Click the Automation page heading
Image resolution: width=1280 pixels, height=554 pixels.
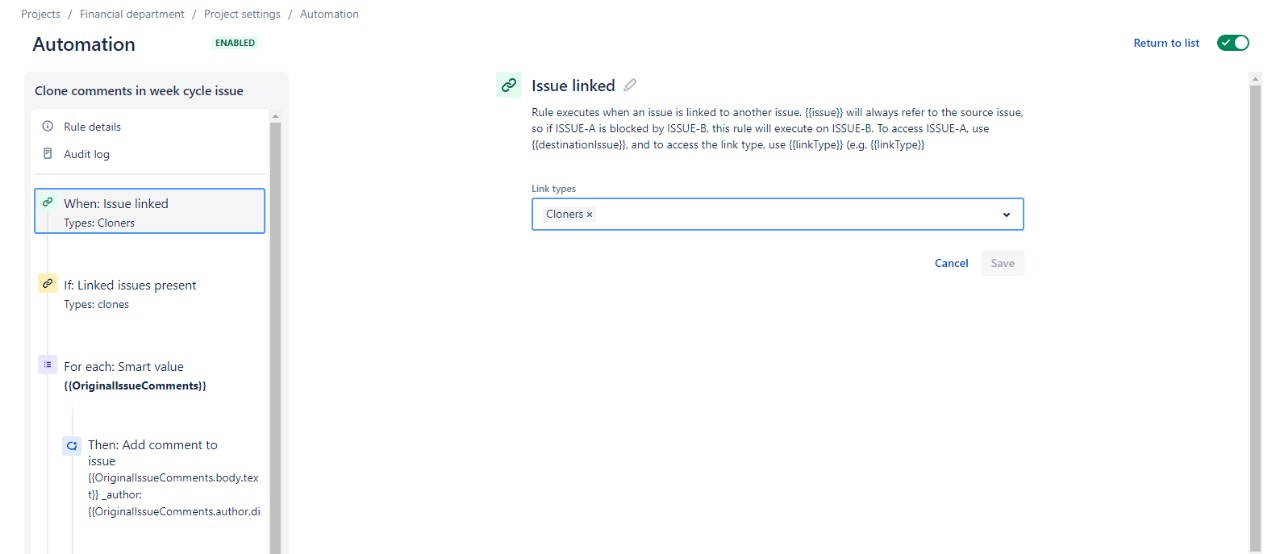tap(84, 44)
